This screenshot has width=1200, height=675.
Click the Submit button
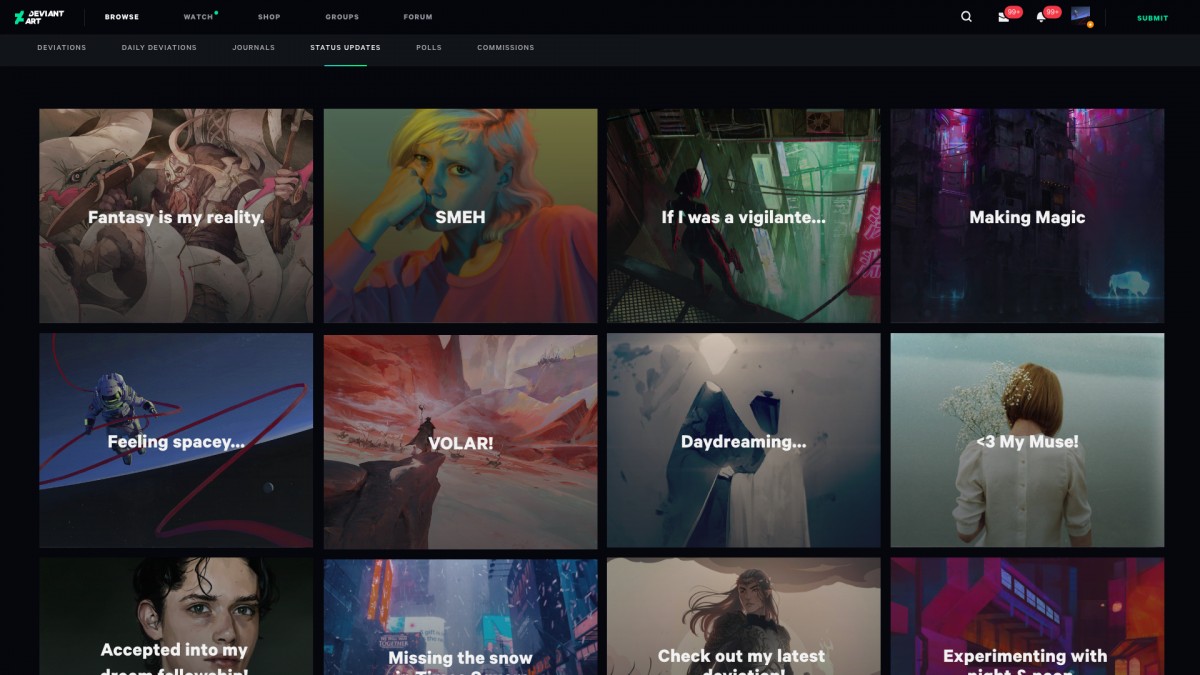(1152, 18)
